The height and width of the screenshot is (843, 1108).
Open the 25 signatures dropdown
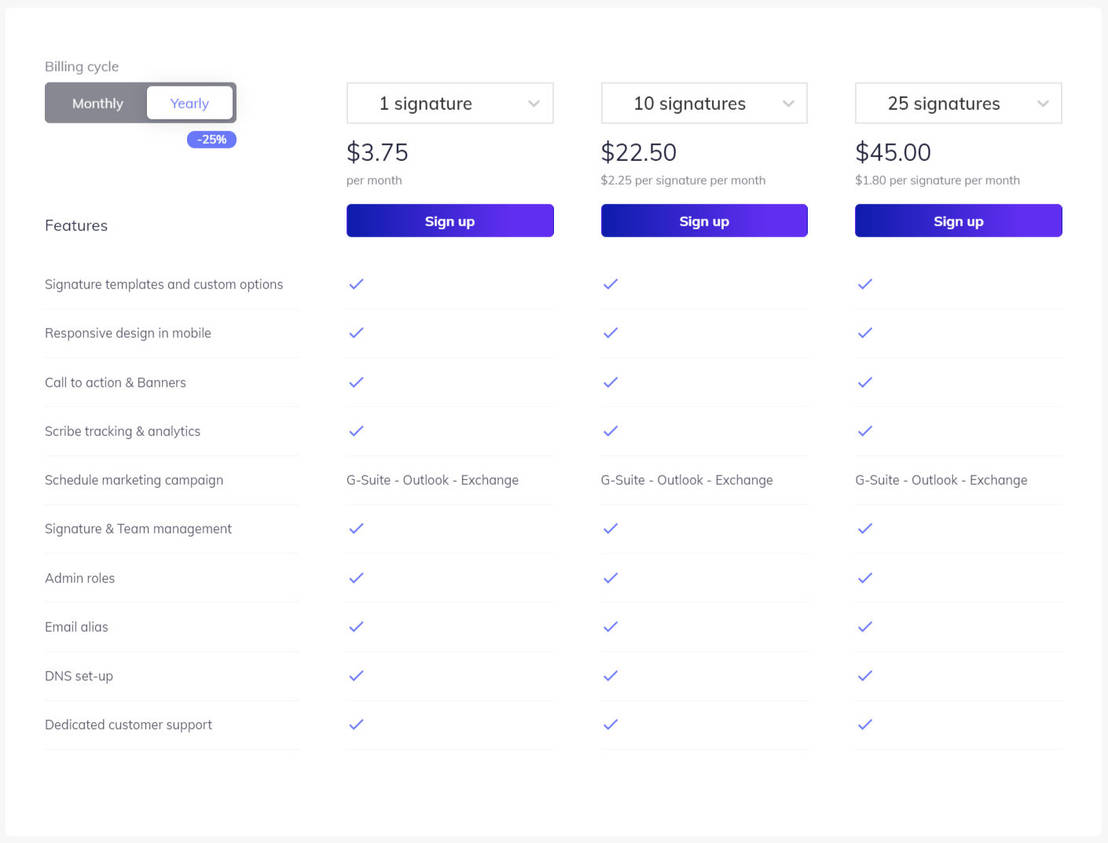[957, 103]
